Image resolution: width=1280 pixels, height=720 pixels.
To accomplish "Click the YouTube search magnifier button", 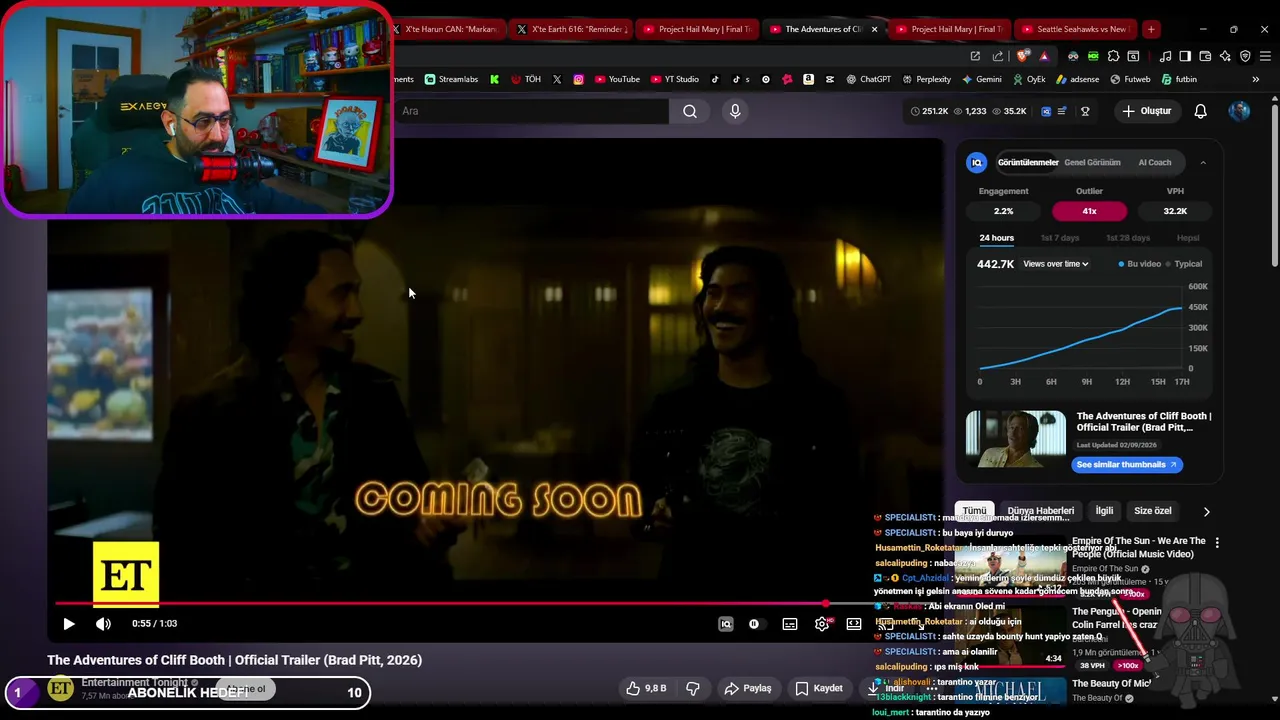I will (690, 111).
